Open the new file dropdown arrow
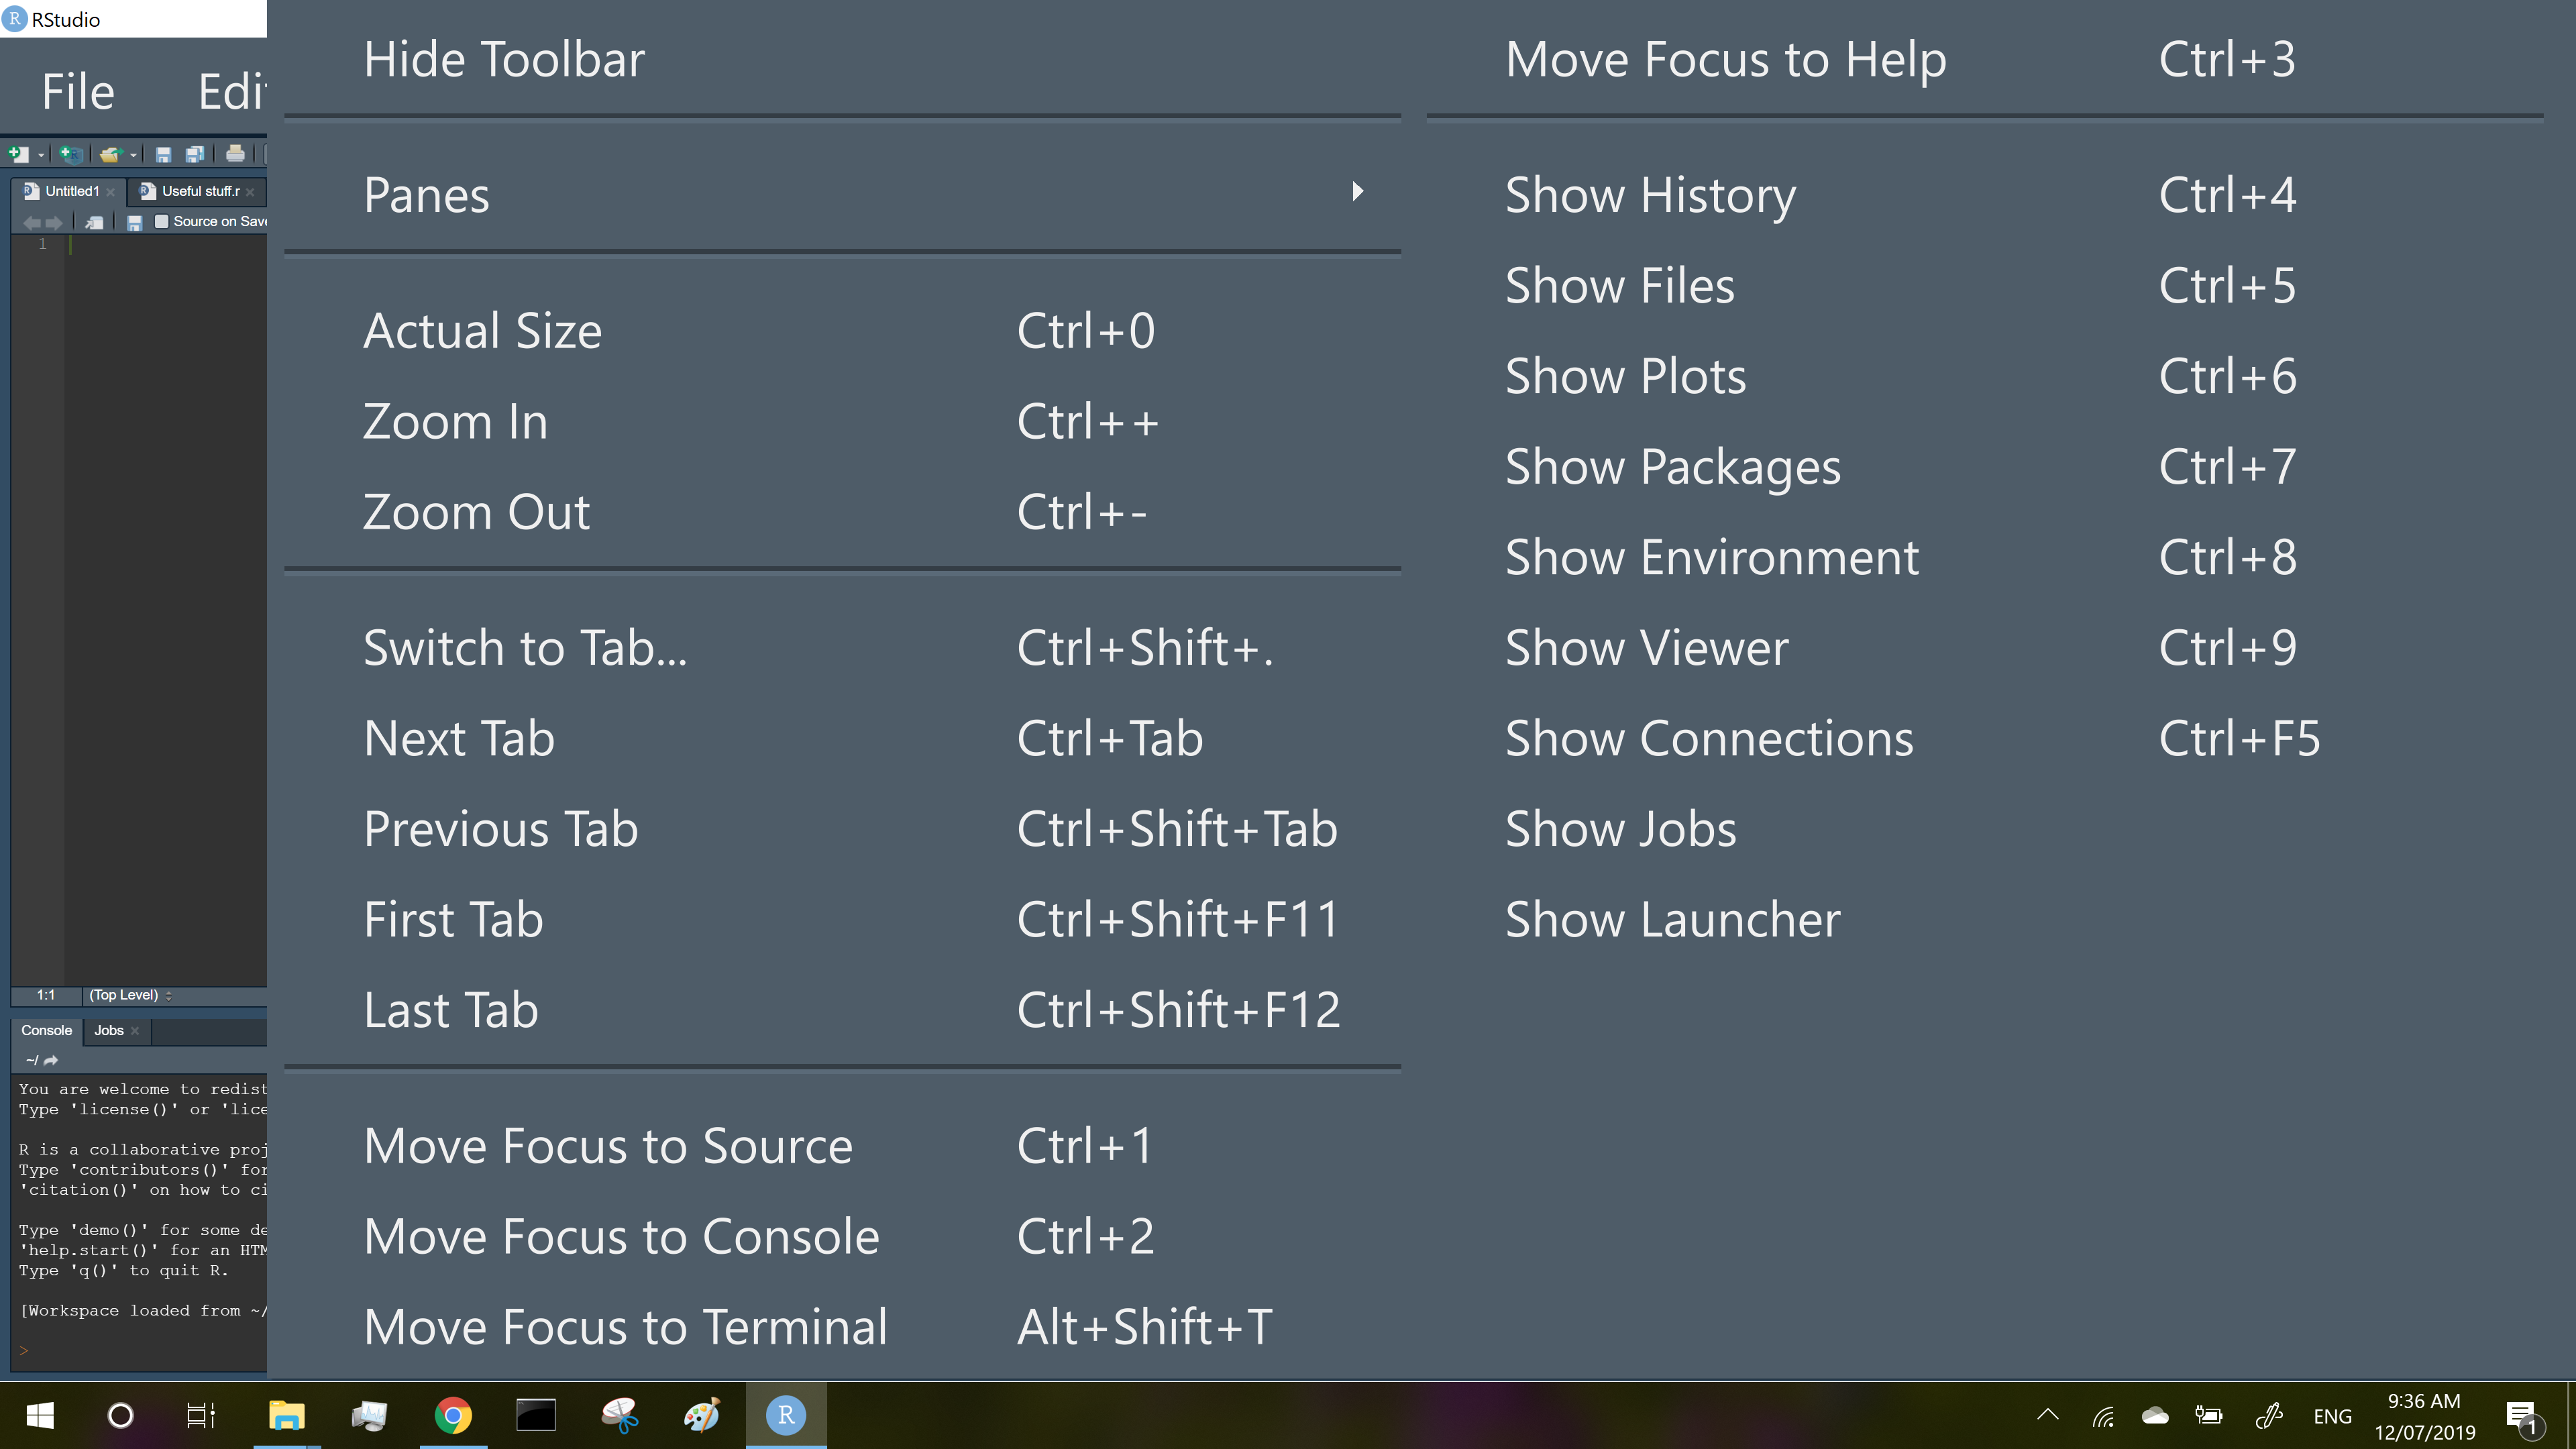 point(41,155)
